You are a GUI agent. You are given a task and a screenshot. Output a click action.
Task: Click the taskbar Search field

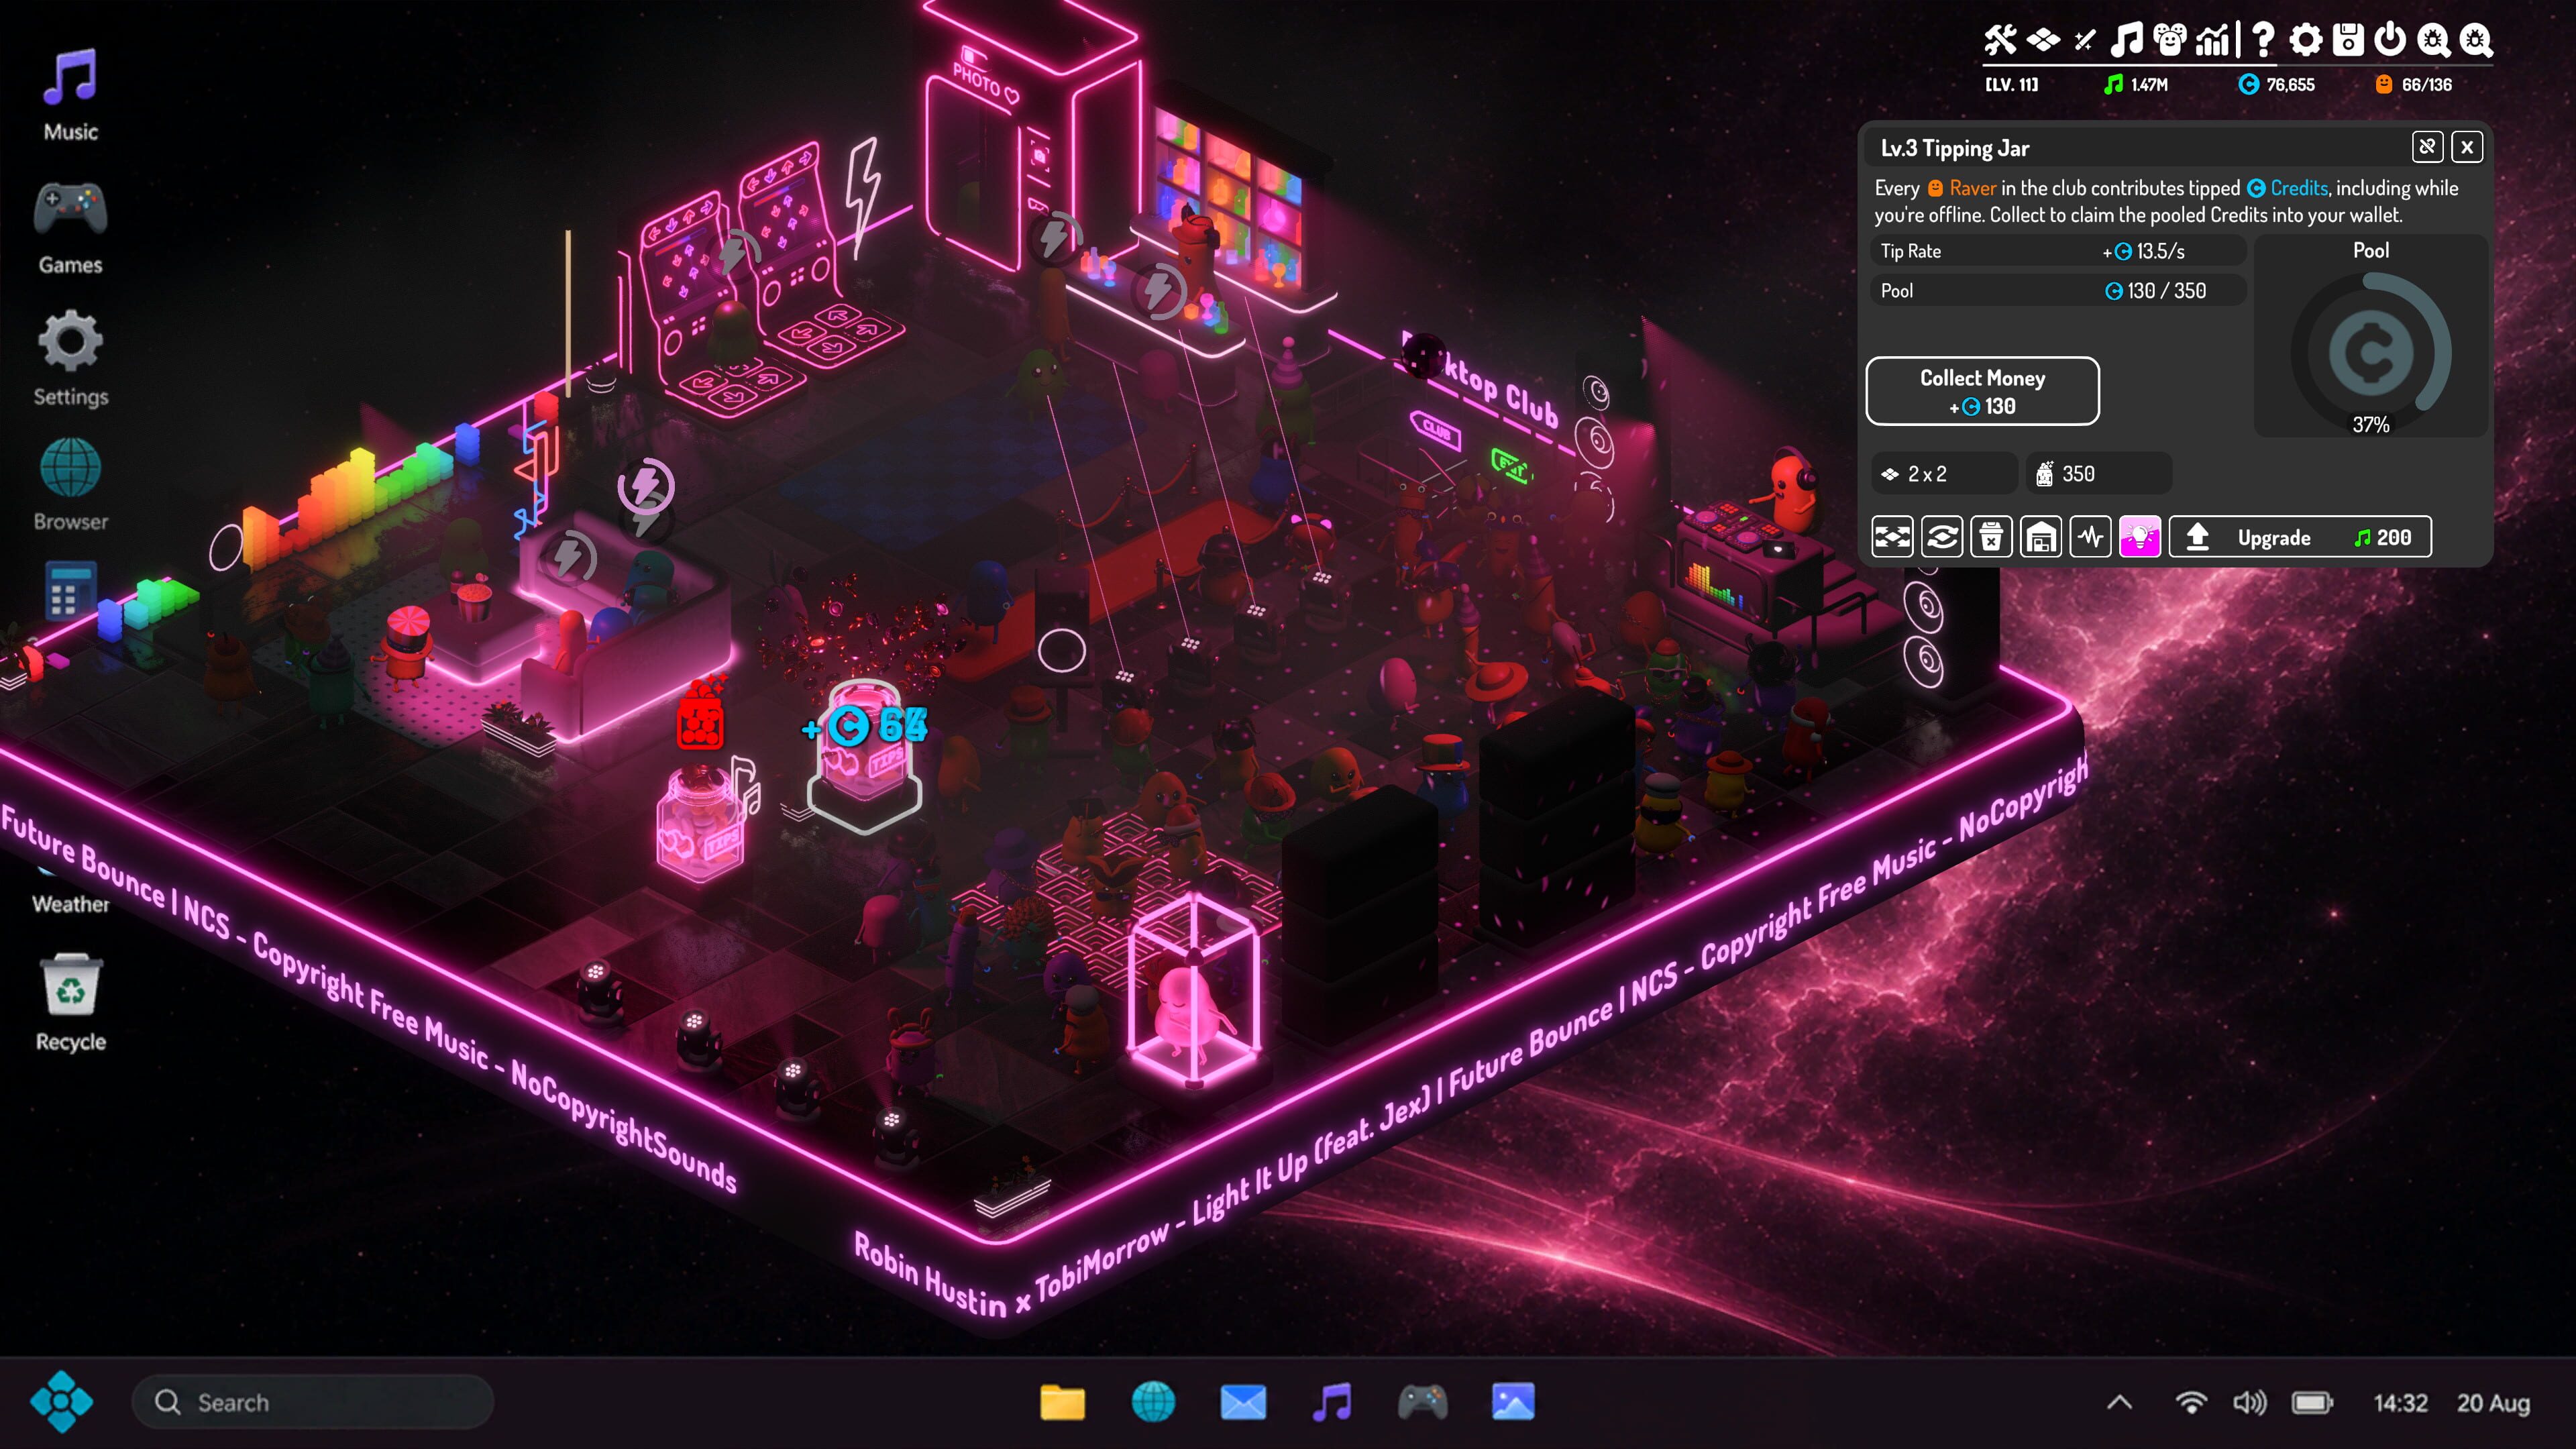coord(313,1403)
